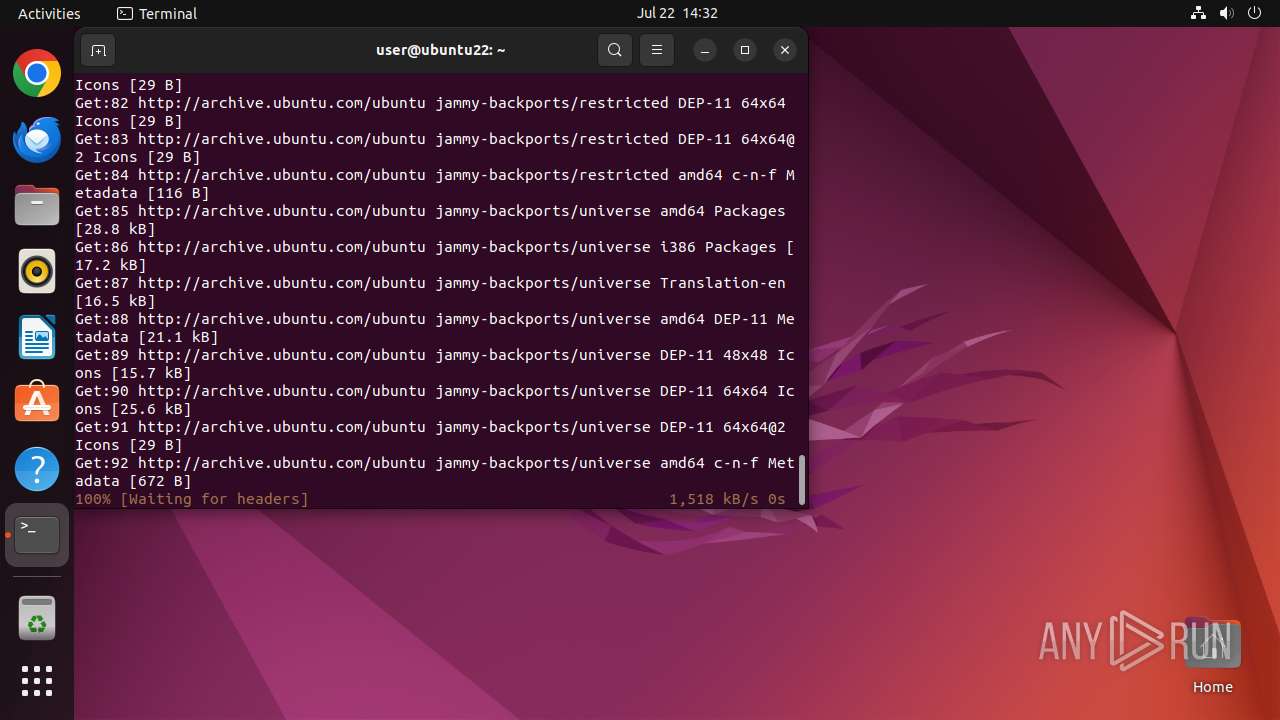Click the Get:91 output line

click(431, 436)
